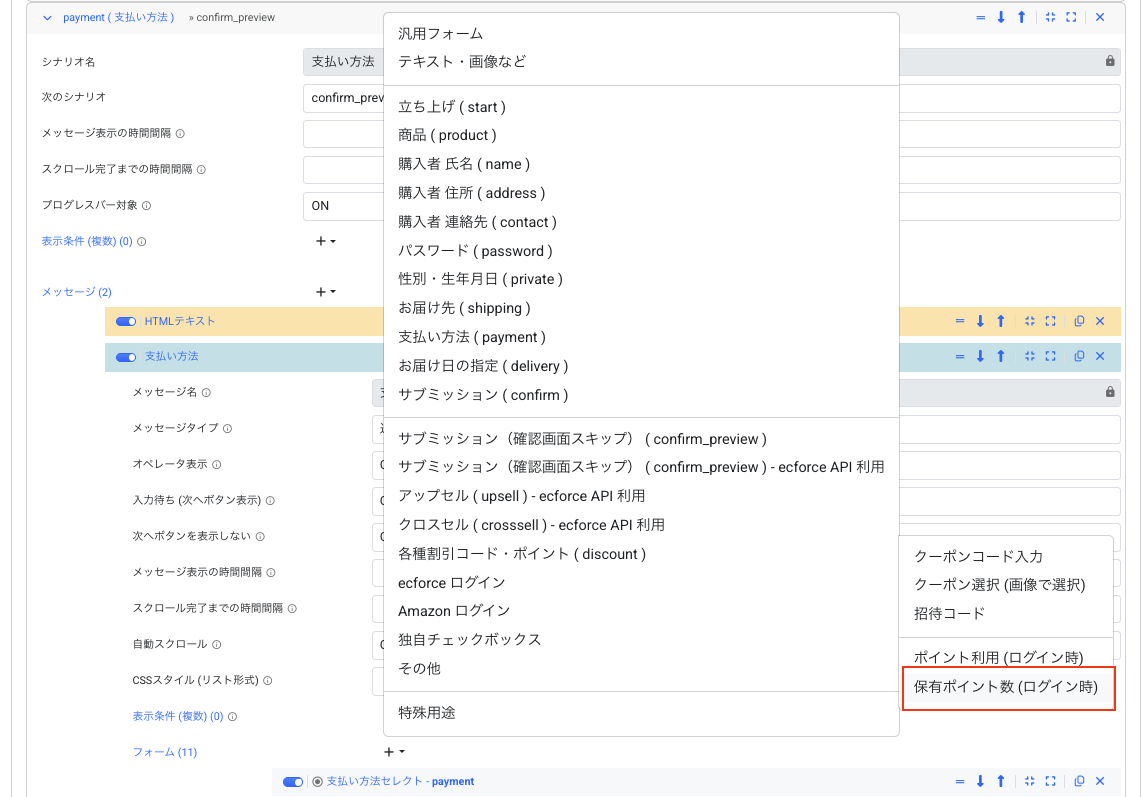This screenshot has height=797, width=1147.
Task: Collapse-all icon in payment scenario header
Action: pyautogui.click(x=1050, y=17)
